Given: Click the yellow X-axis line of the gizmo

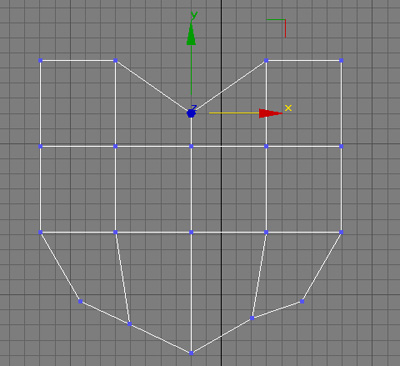Looking at the screenshot, I should (x=234, y=113).
